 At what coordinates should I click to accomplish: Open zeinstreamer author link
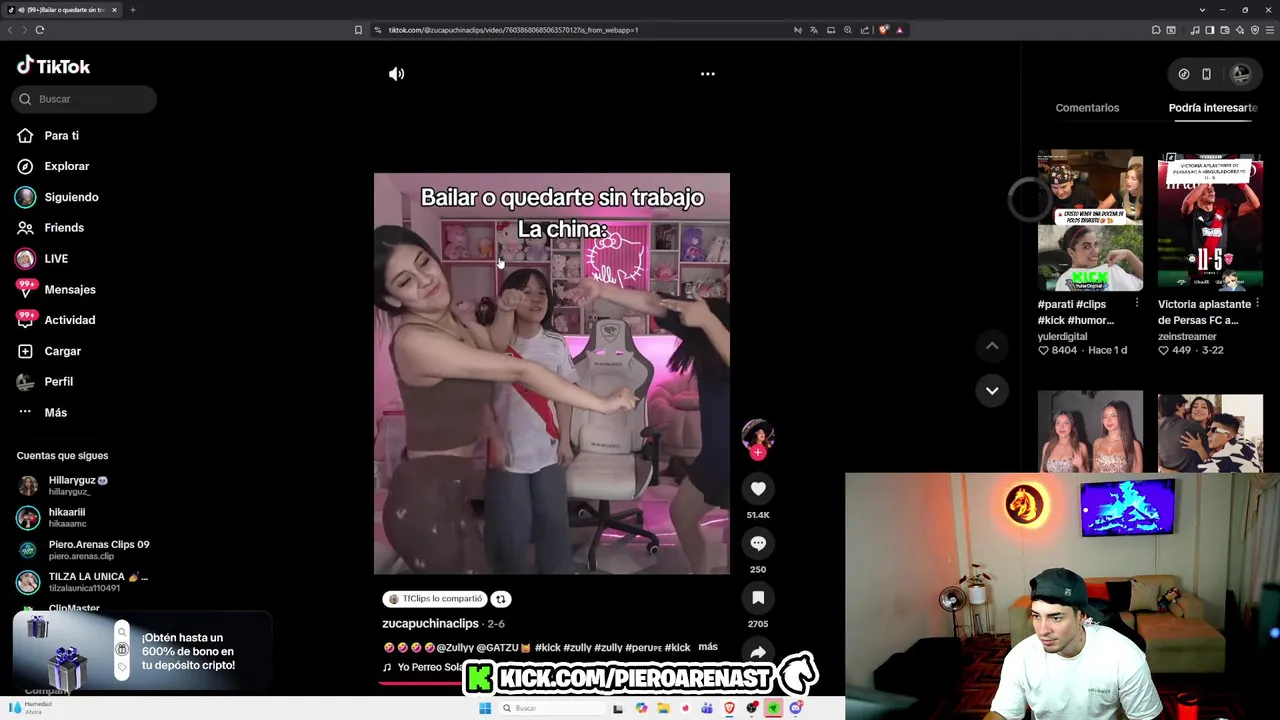[x=1187, y=337]
